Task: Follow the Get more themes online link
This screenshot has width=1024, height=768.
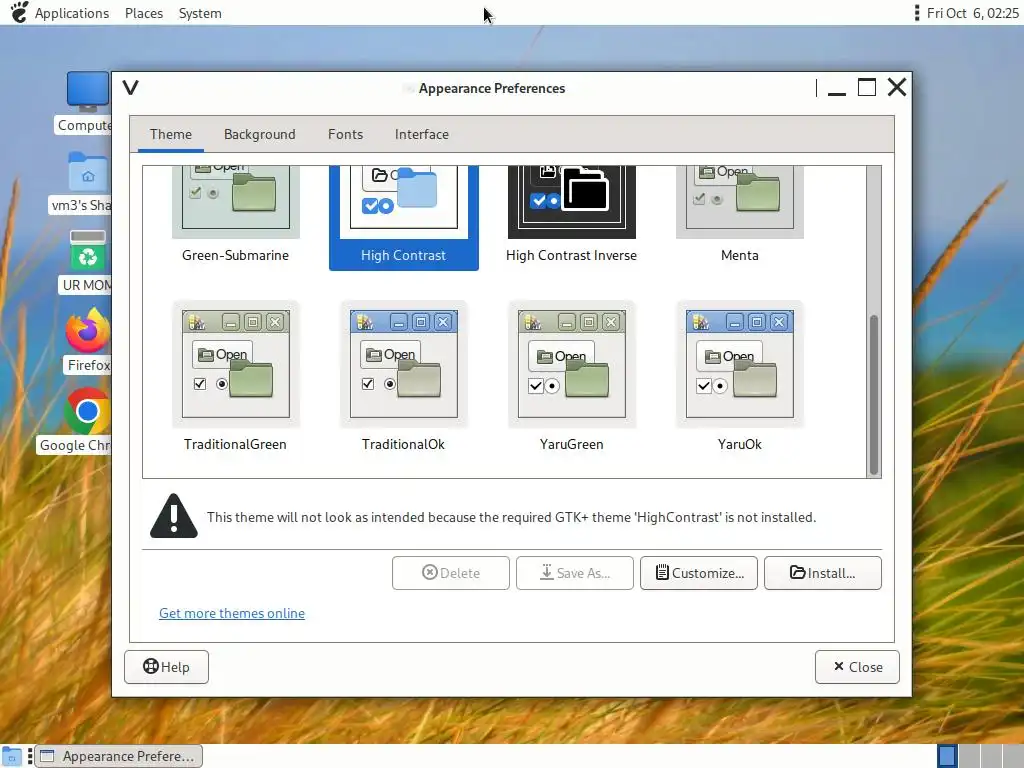Action: [x=232, y=613]
